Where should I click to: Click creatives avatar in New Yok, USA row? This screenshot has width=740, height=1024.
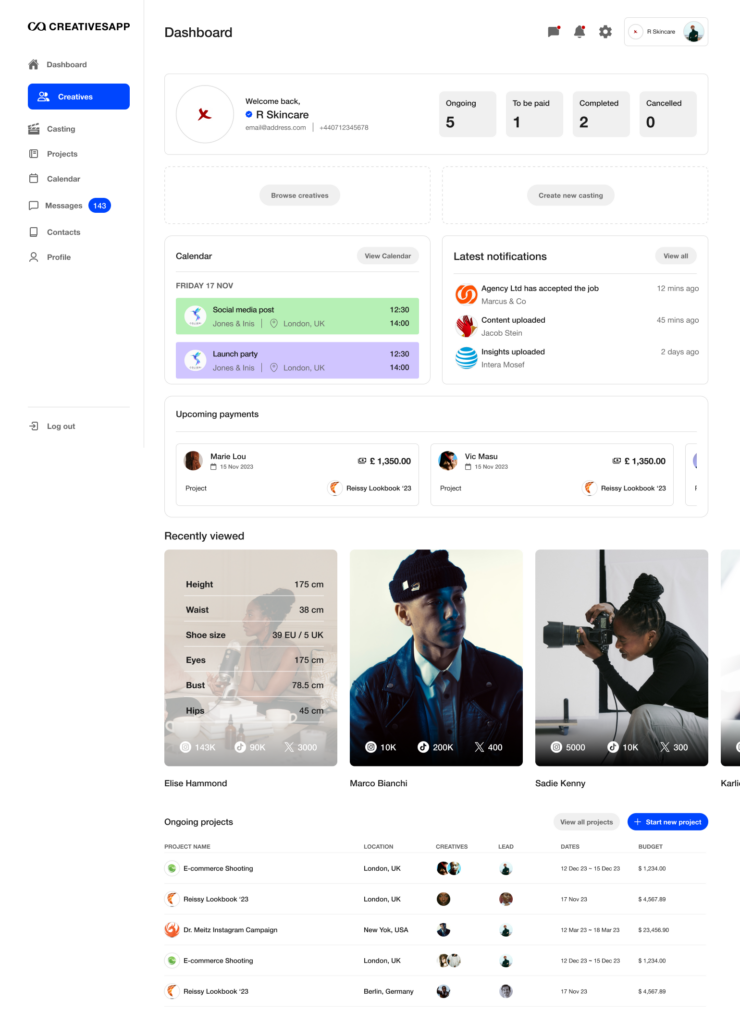[x=443, y=930]
